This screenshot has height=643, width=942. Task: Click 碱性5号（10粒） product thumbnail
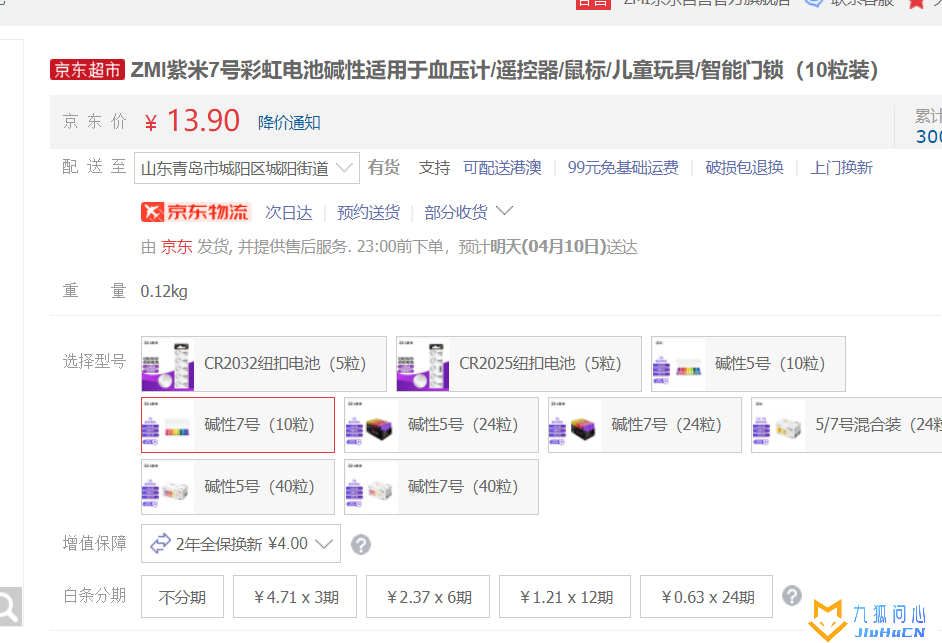[x=678, y=364]
